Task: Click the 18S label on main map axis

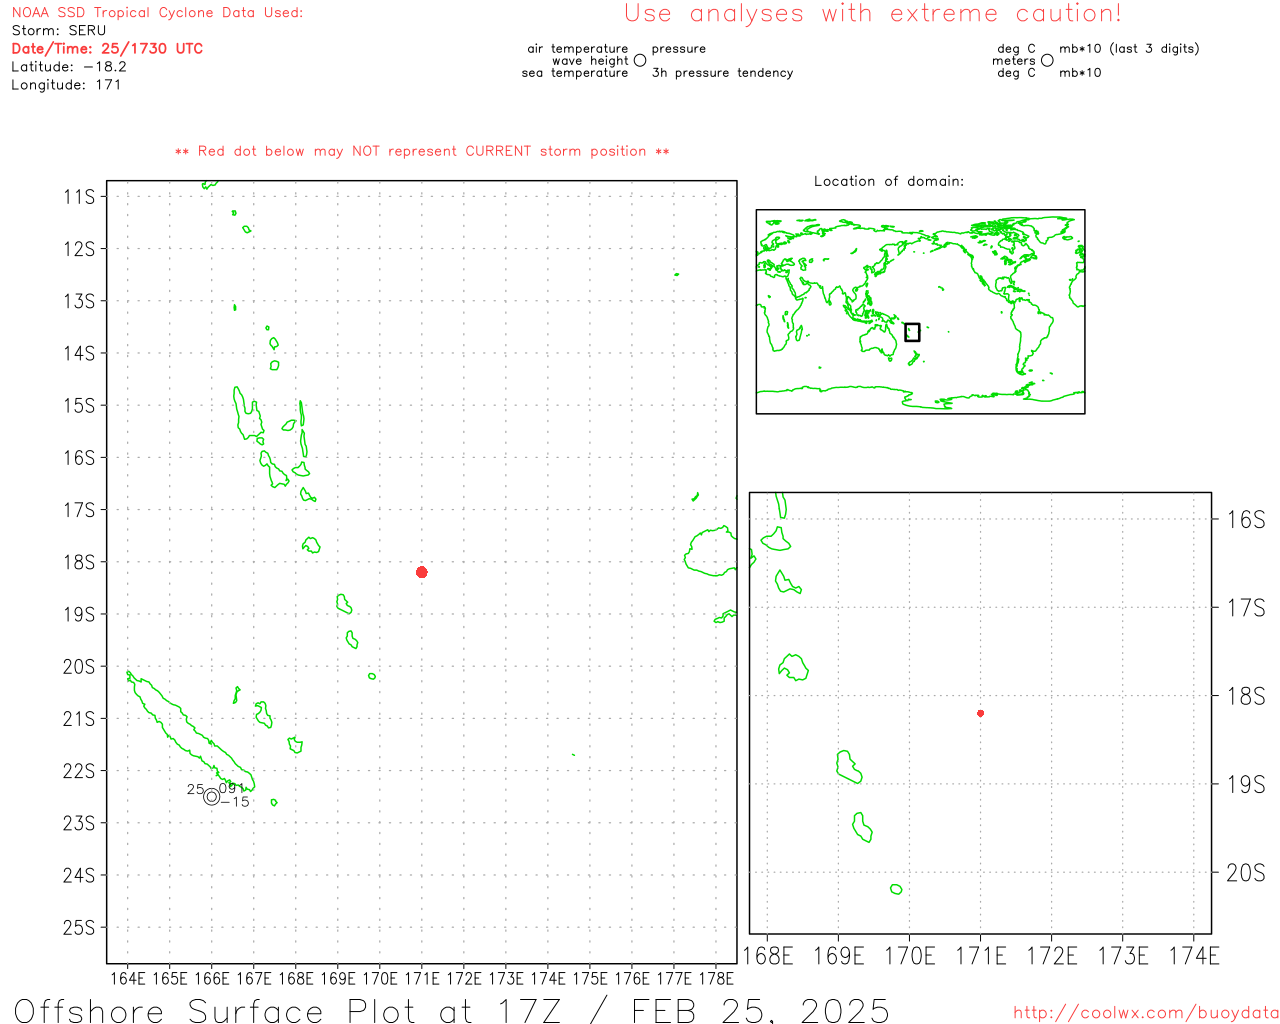Action: pos(79,562)
